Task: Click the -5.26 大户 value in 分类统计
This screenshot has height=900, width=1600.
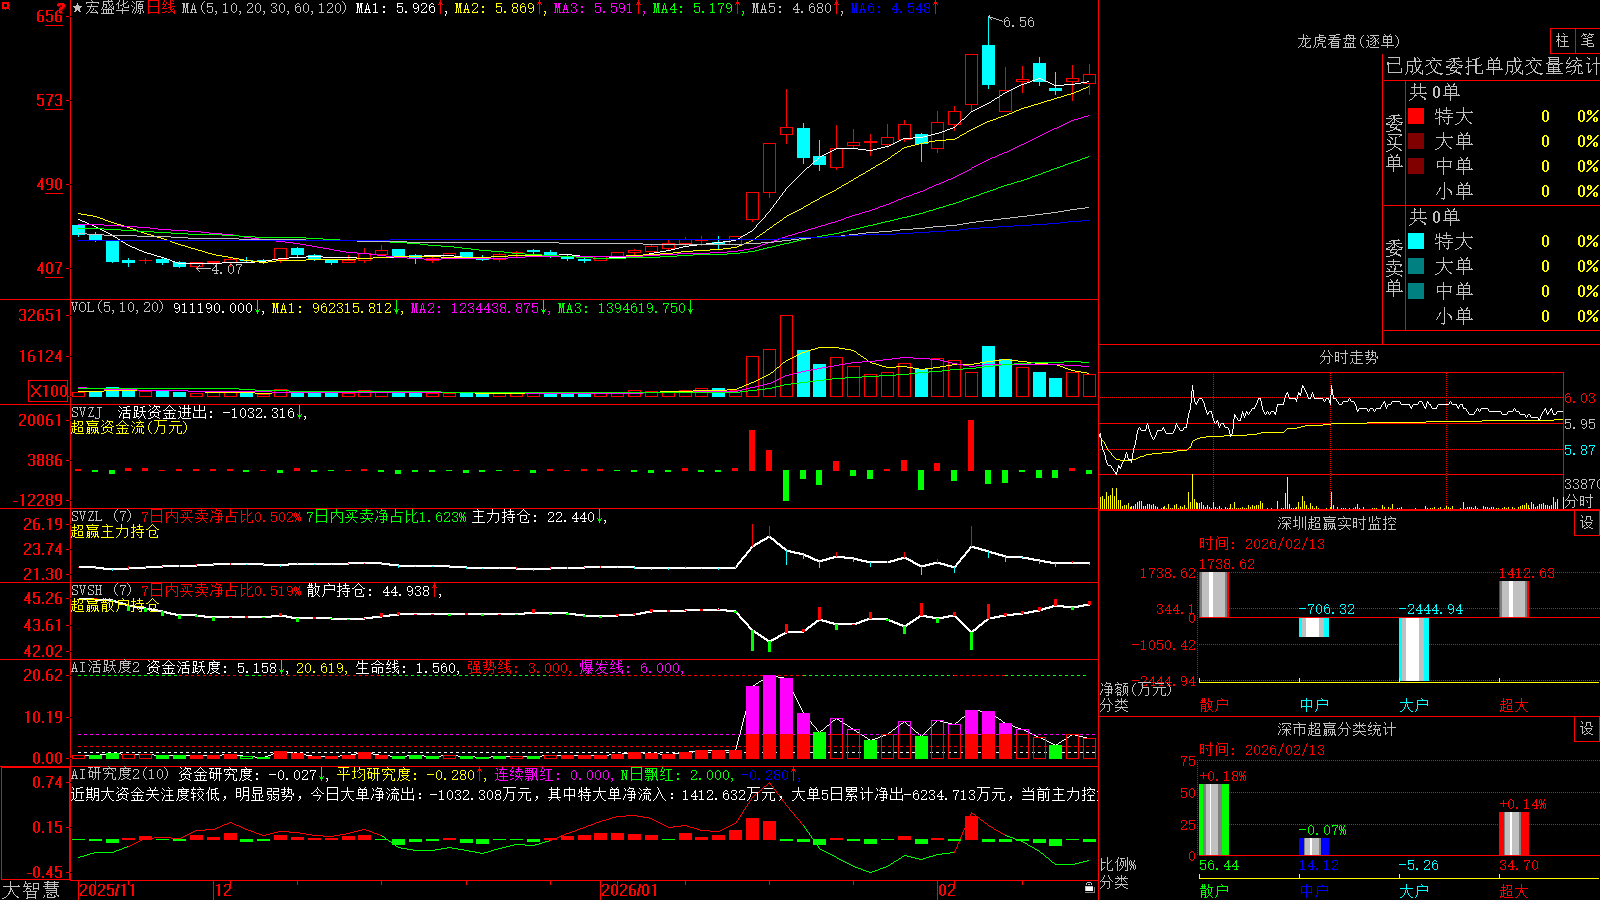Action: [1419, 865]
